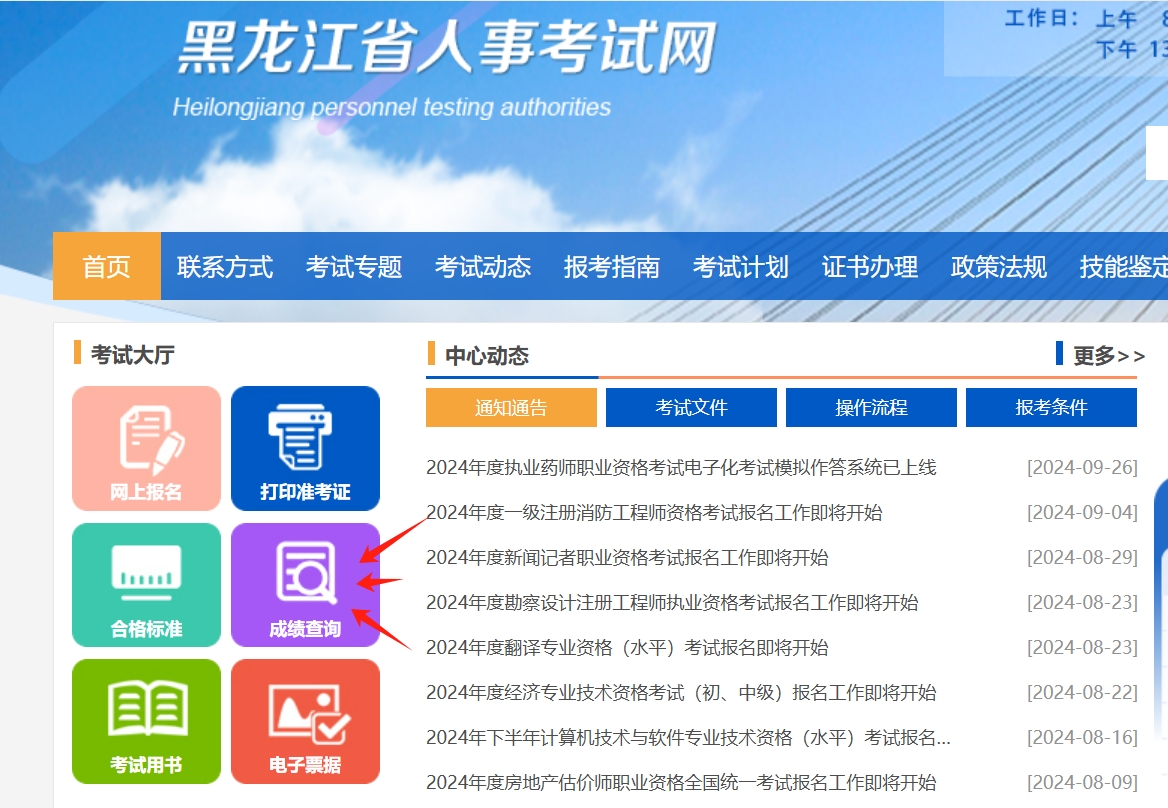The width and height of the screenshot is (1168, 808).
Task: Open the 网上报名 online registration icon
Action: tap(146, 448)
